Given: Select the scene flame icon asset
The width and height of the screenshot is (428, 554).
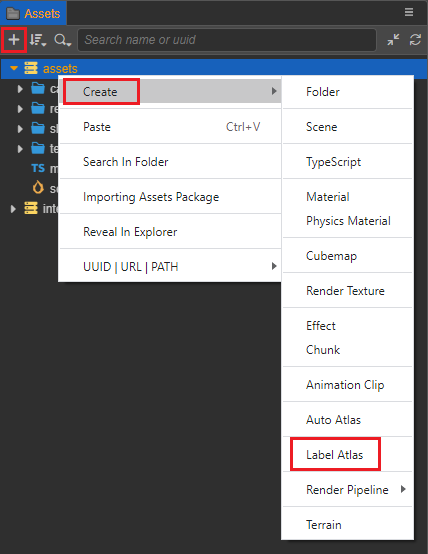Looking at the screenshot, I should [x=38, y=188].
